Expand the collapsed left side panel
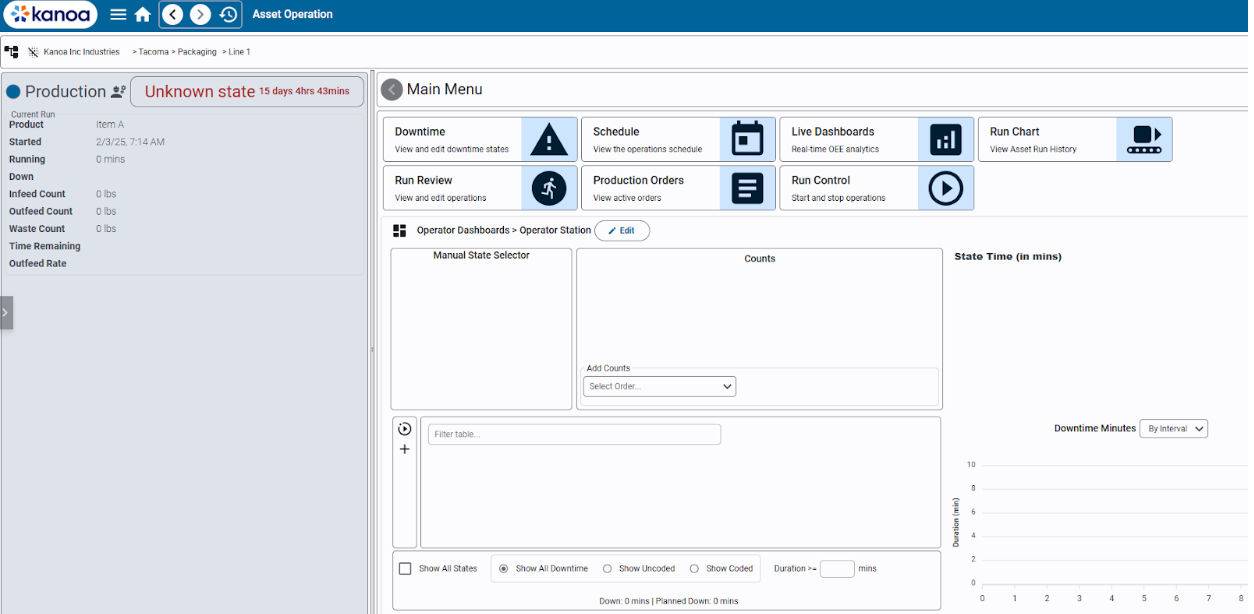This screenshot has height=614, width=1254. click(6, 312)
